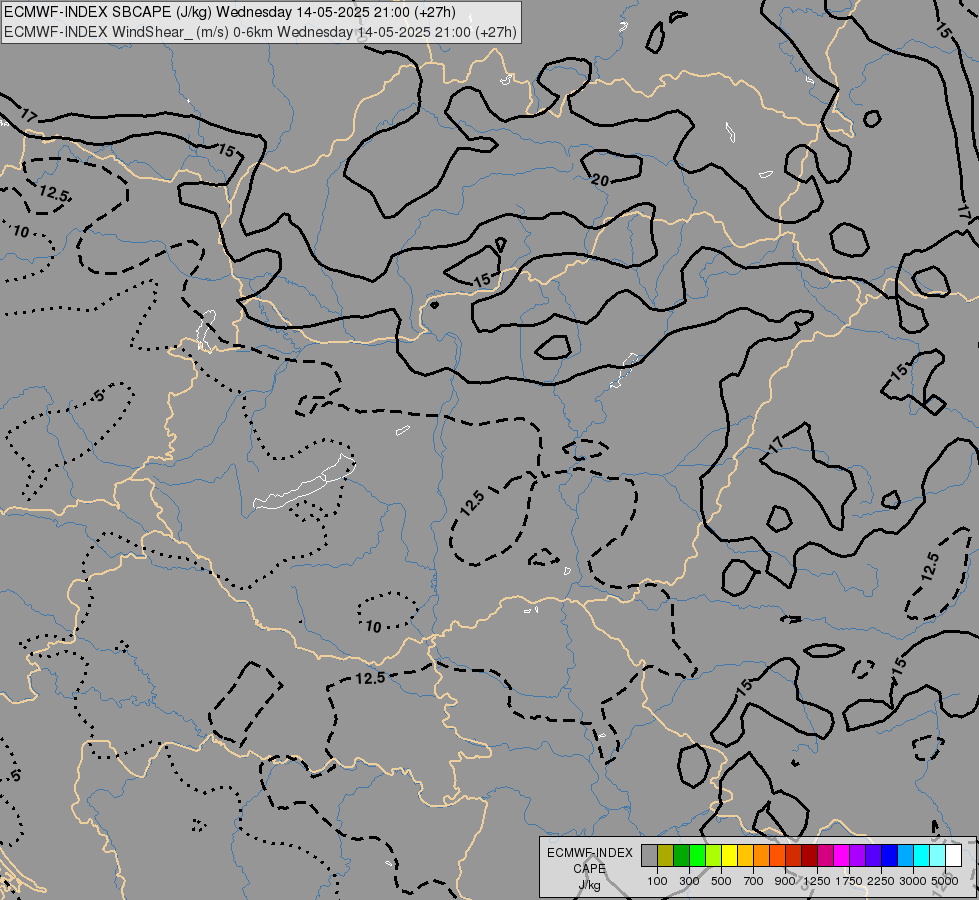
Task: Select the 1250 legend value
Action: coord(817,881)
